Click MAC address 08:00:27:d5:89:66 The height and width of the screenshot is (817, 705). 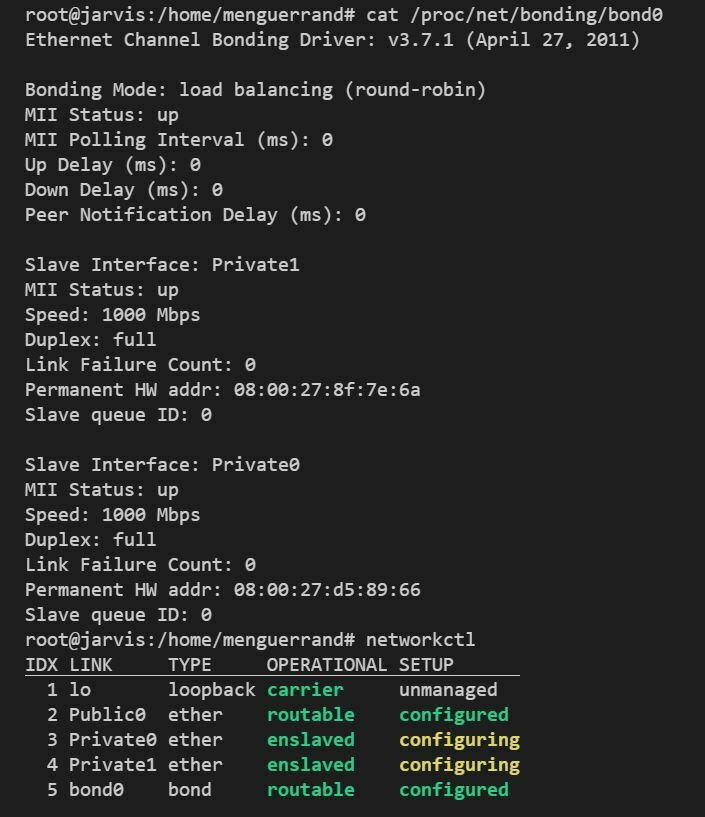click(x=327, y=590)
